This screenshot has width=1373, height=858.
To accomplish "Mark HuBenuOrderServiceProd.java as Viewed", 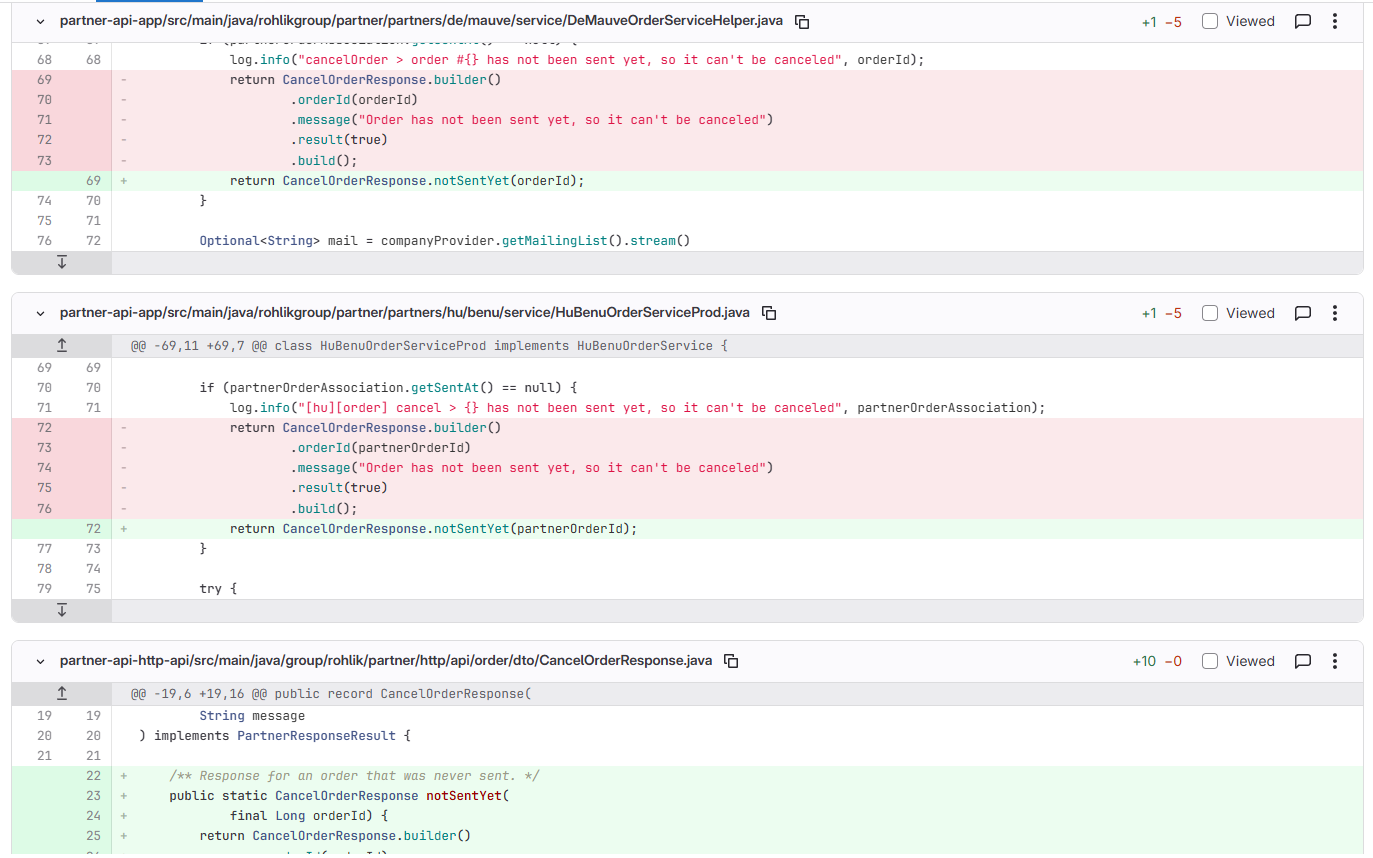I will [x=1210, y=313].
